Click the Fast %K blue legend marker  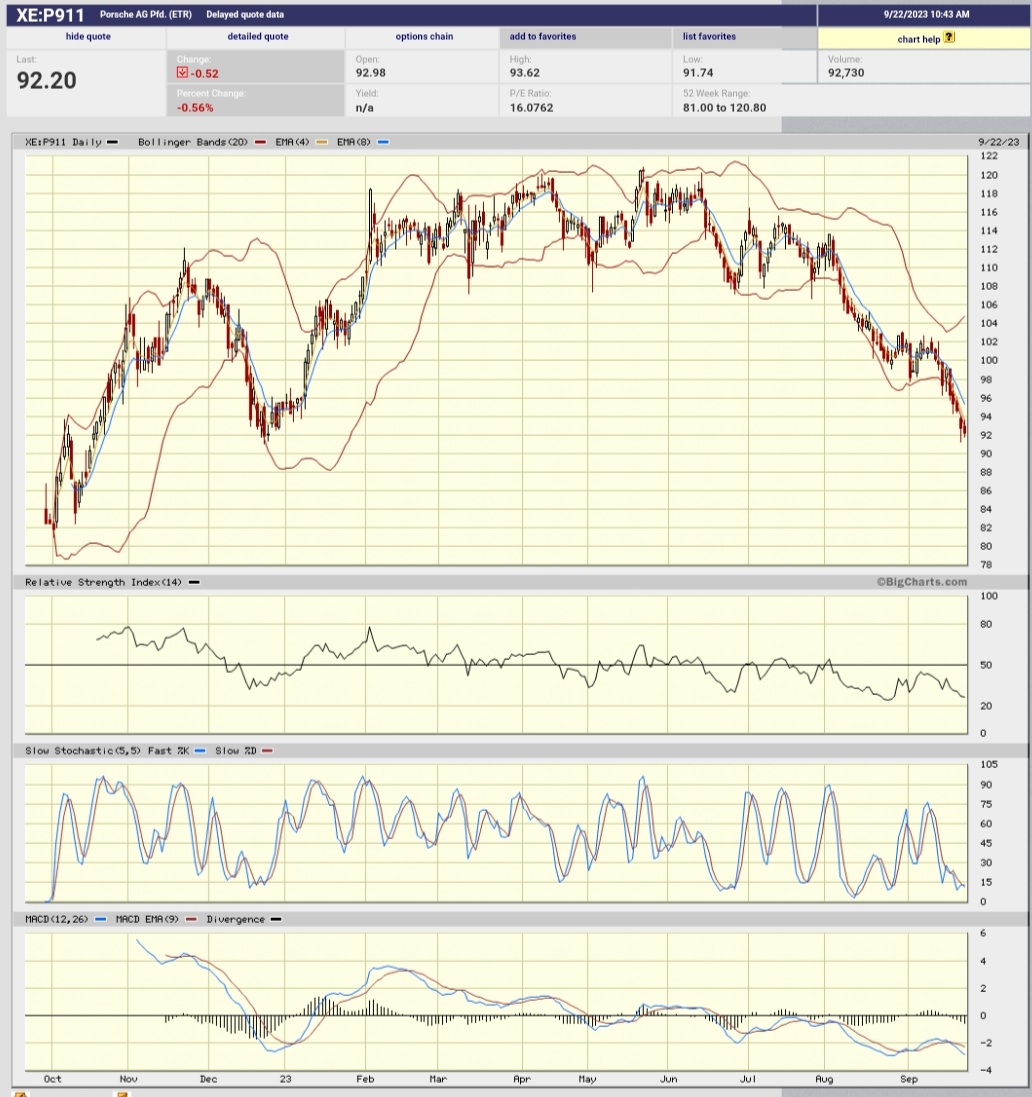tap(200, 750)
